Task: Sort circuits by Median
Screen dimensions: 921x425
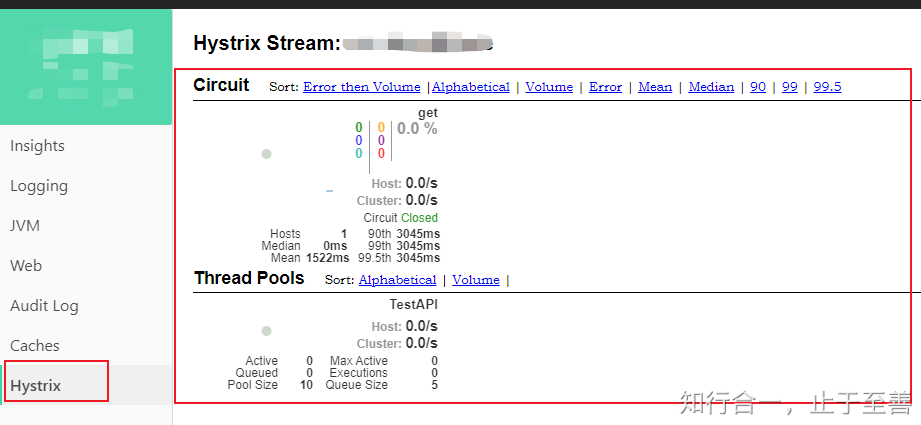Action: point(711,87)
